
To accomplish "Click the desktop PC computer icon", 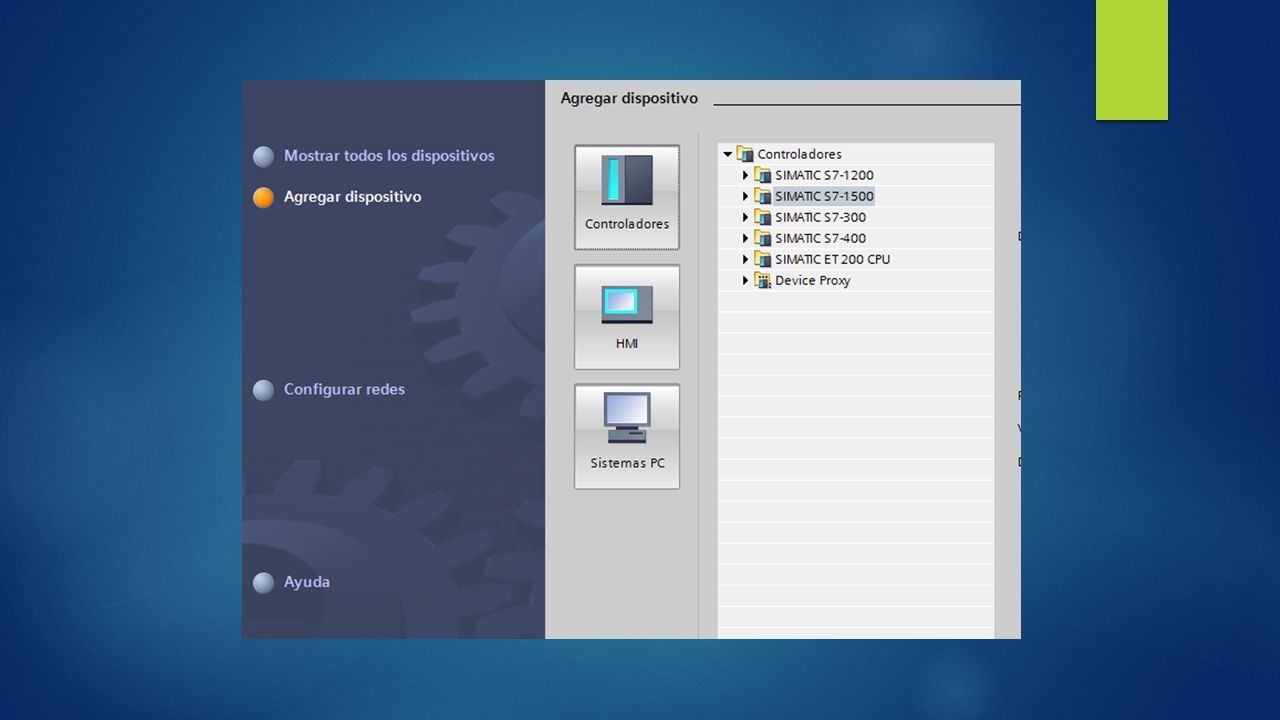I will click(627, 417).
